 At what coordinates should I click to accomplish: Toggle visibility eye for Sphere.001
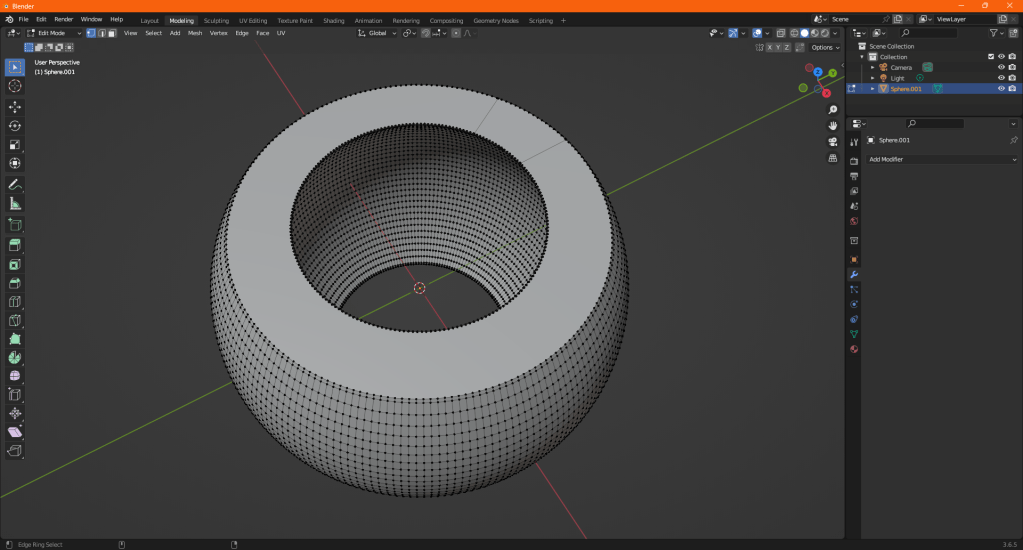[x=1001, y=88]
